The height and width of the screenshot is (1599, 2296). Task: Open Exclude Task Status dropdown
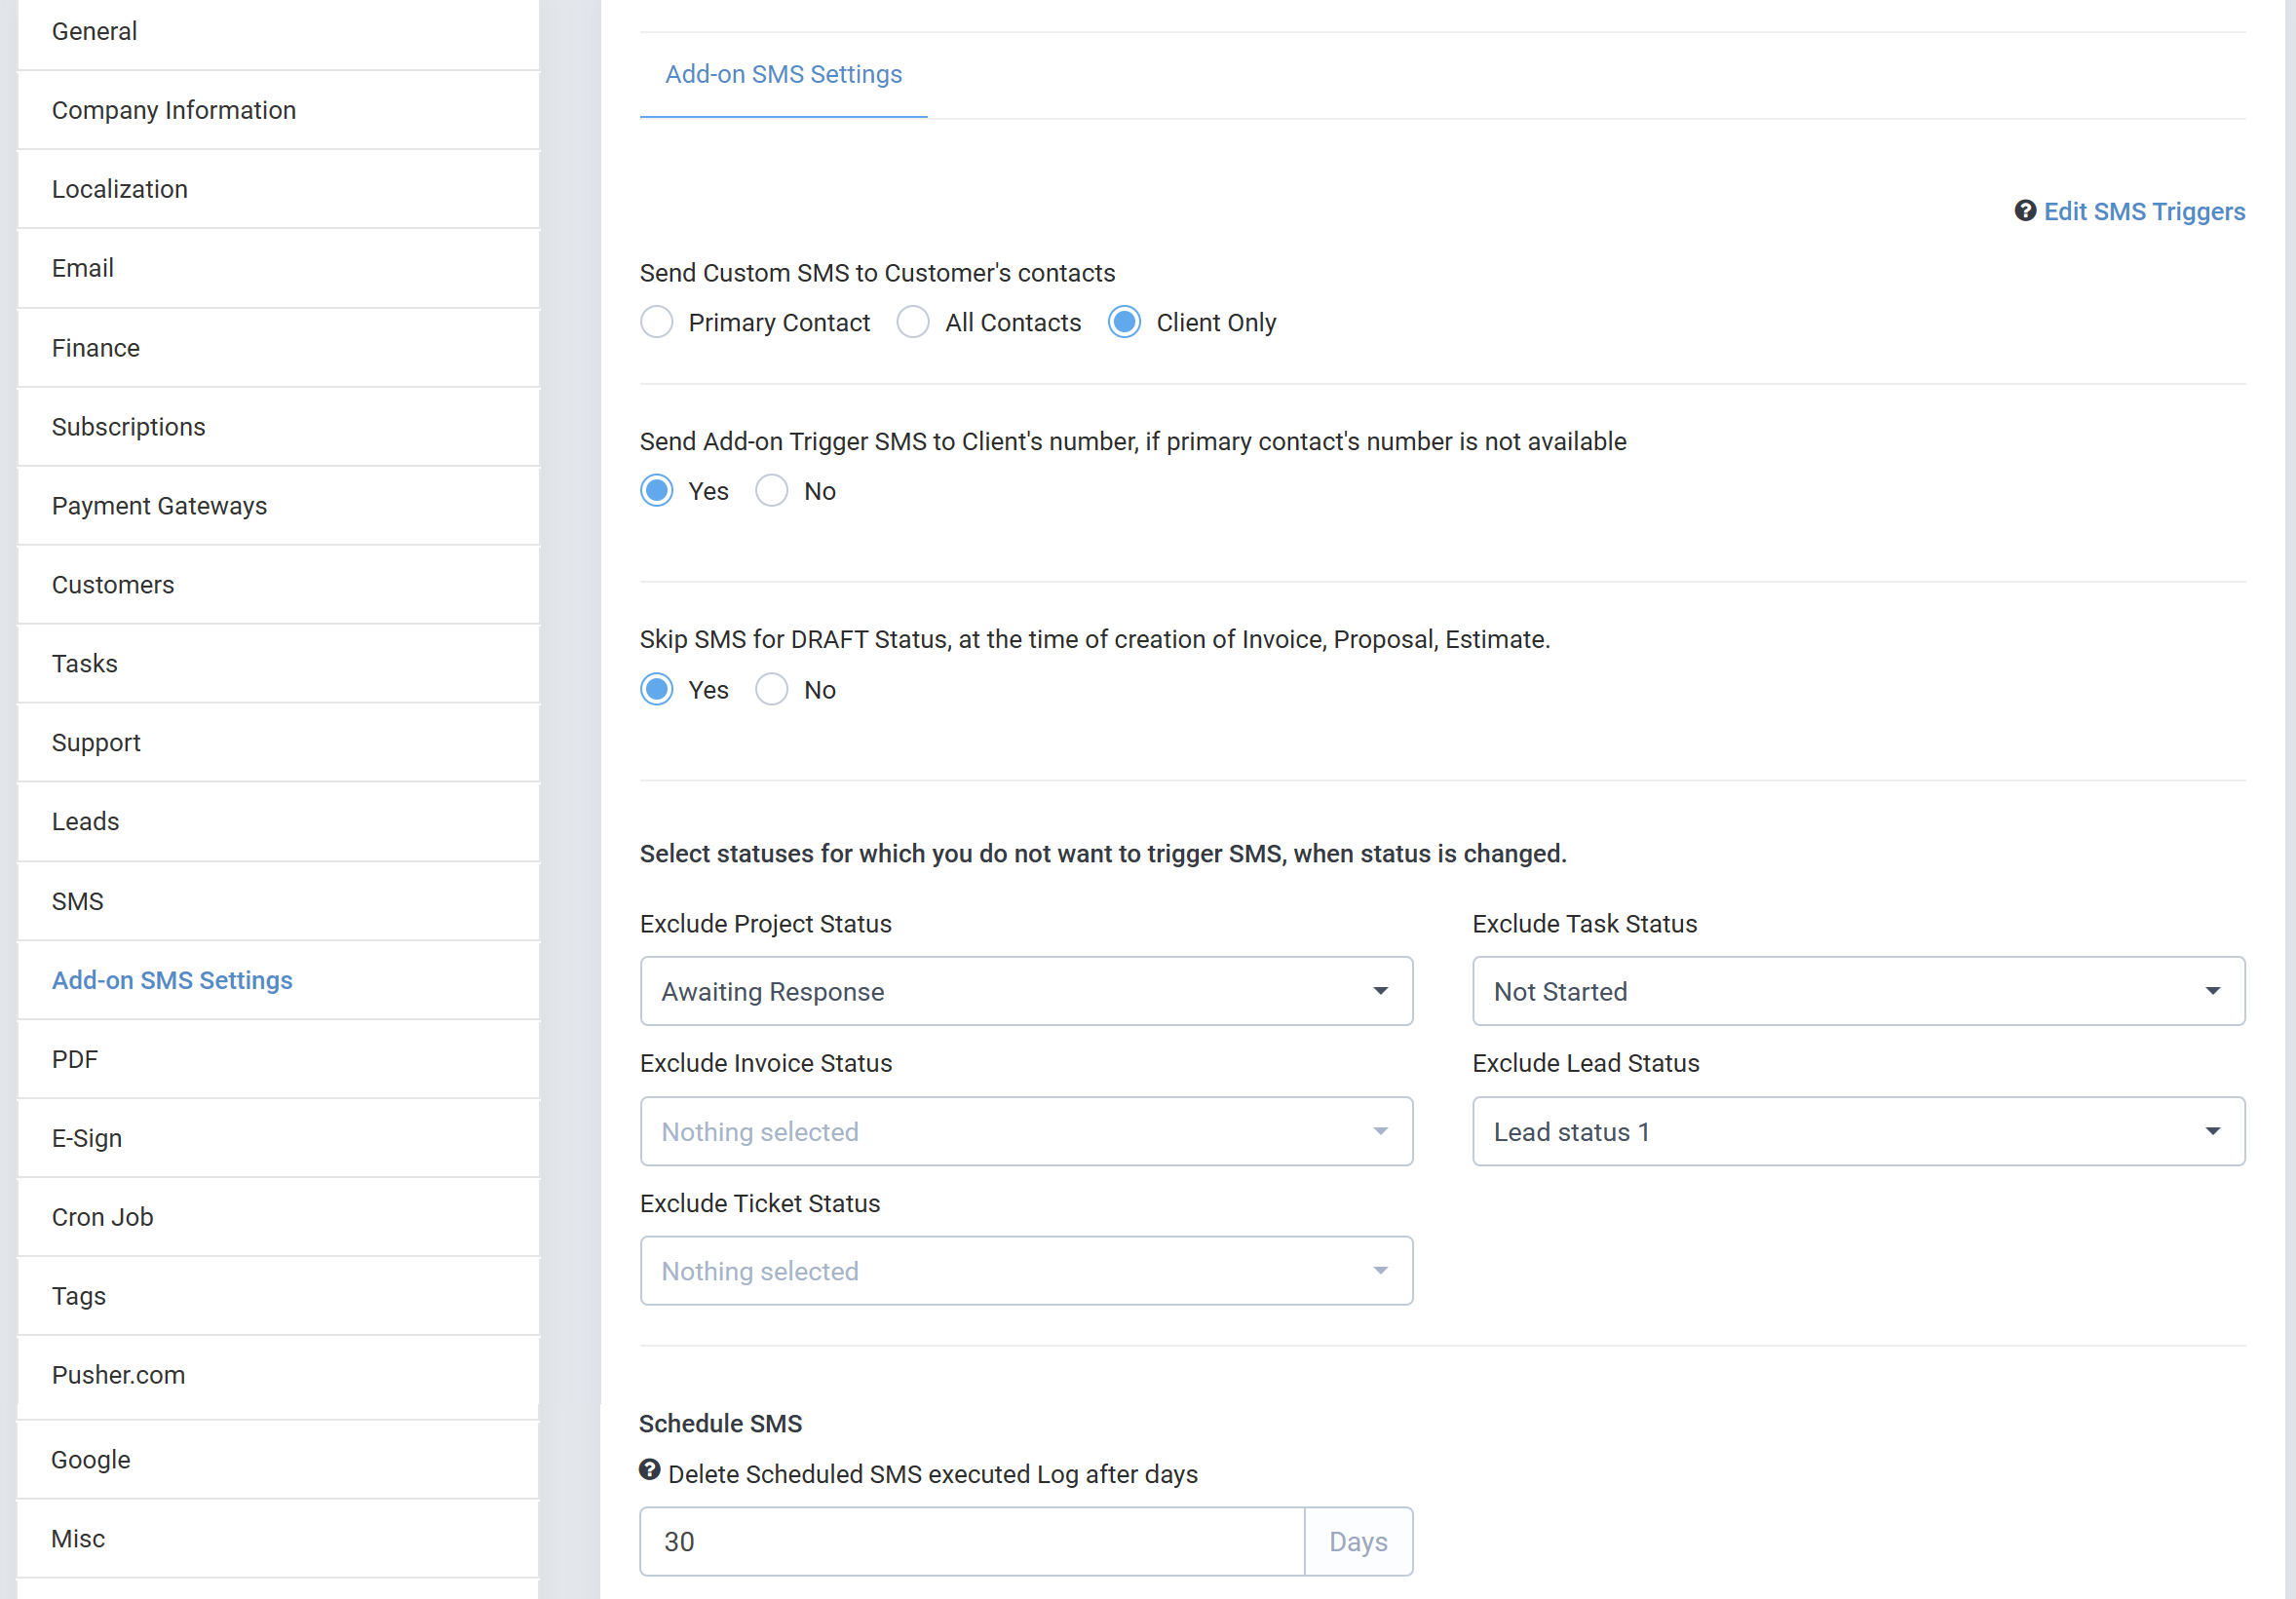click(1858, 991)
